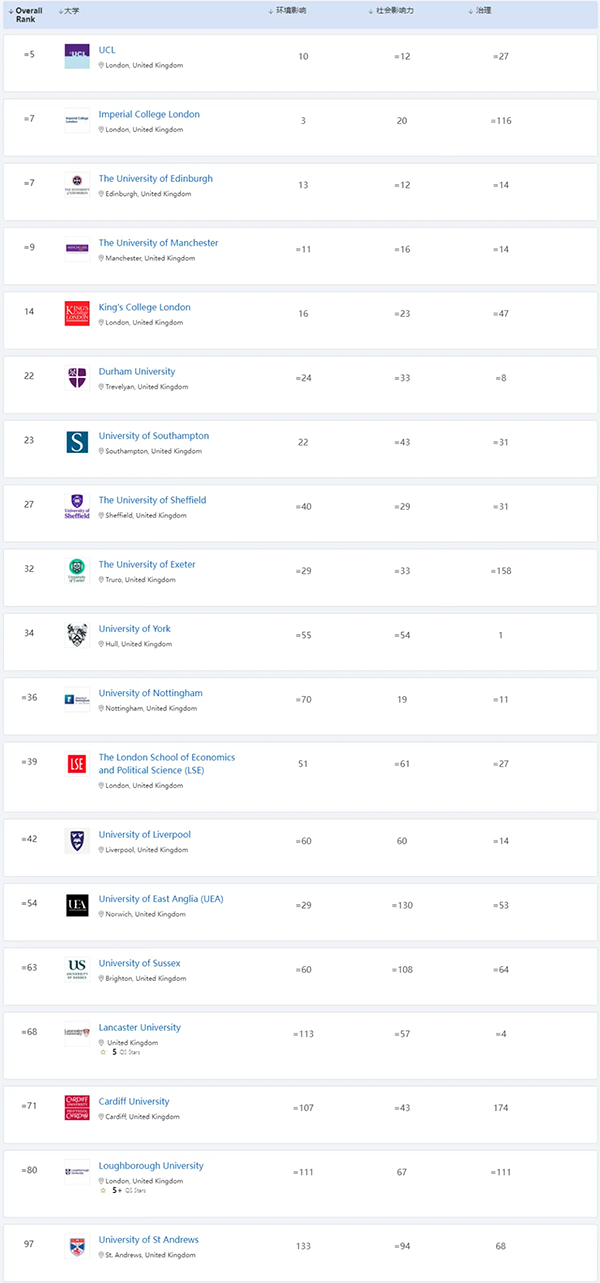The image size is (600, 1283).
Task: Click the UCL logo icon
Action: tap(77, 56)
